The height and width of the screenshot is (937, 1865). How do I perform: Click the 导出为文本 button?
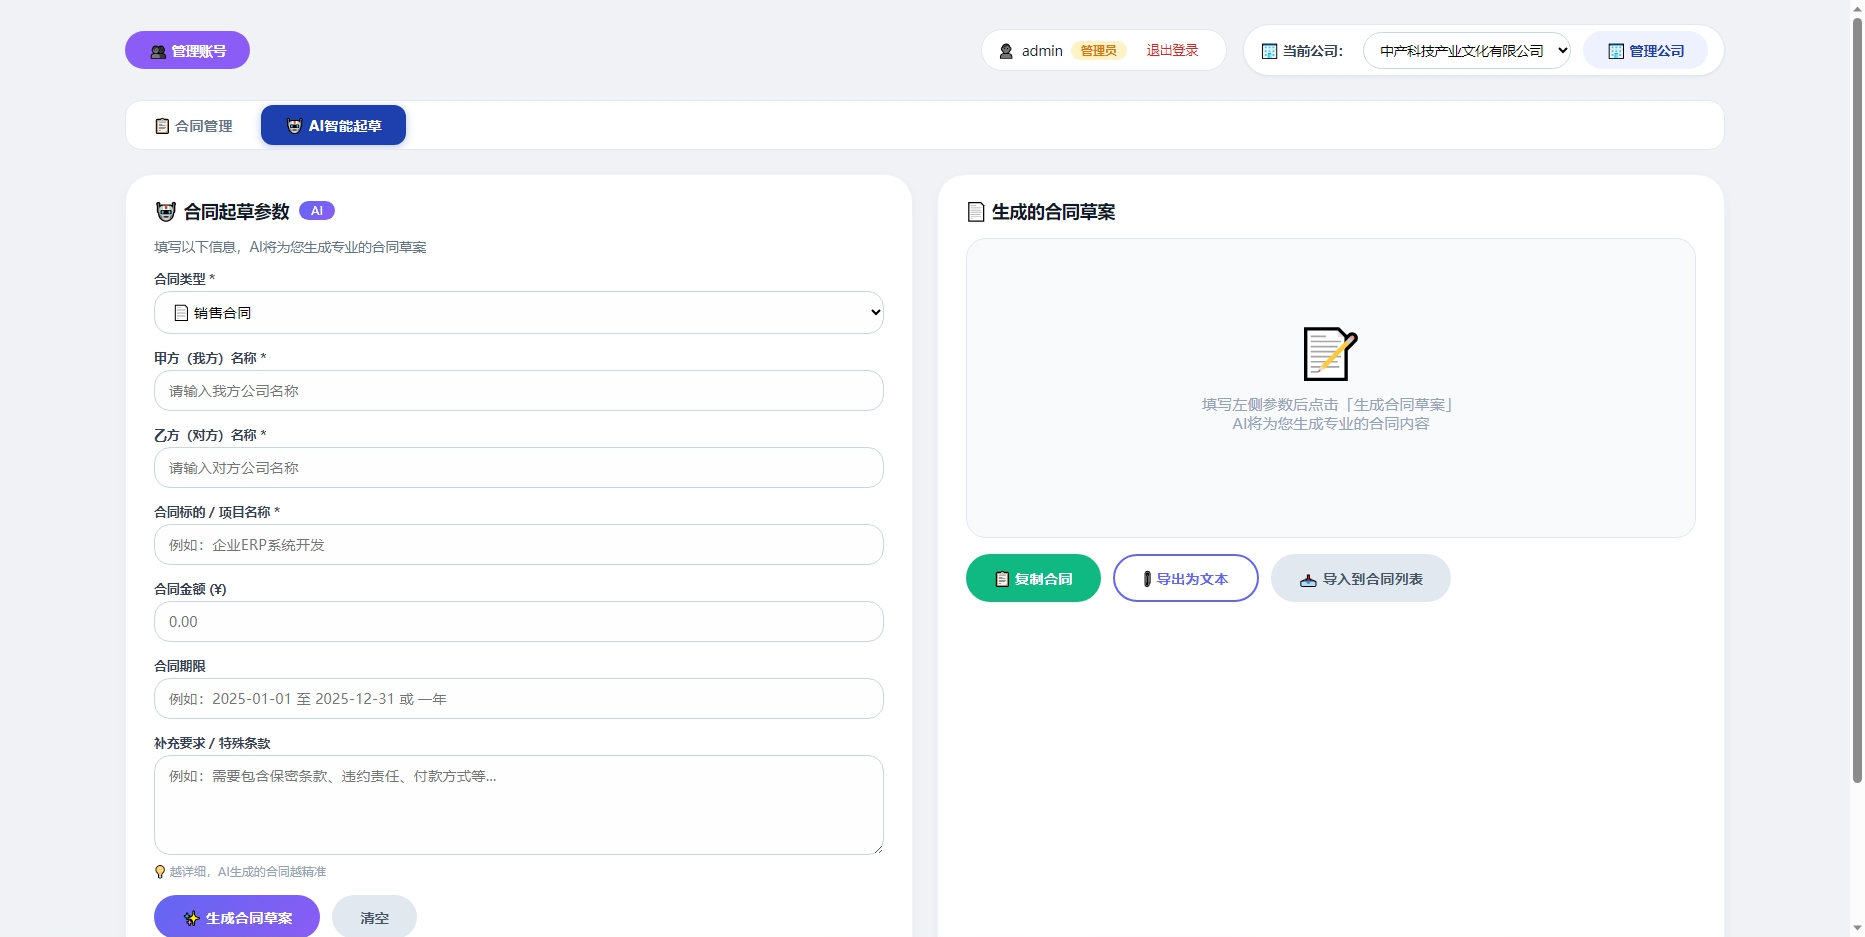[1185, 578]
